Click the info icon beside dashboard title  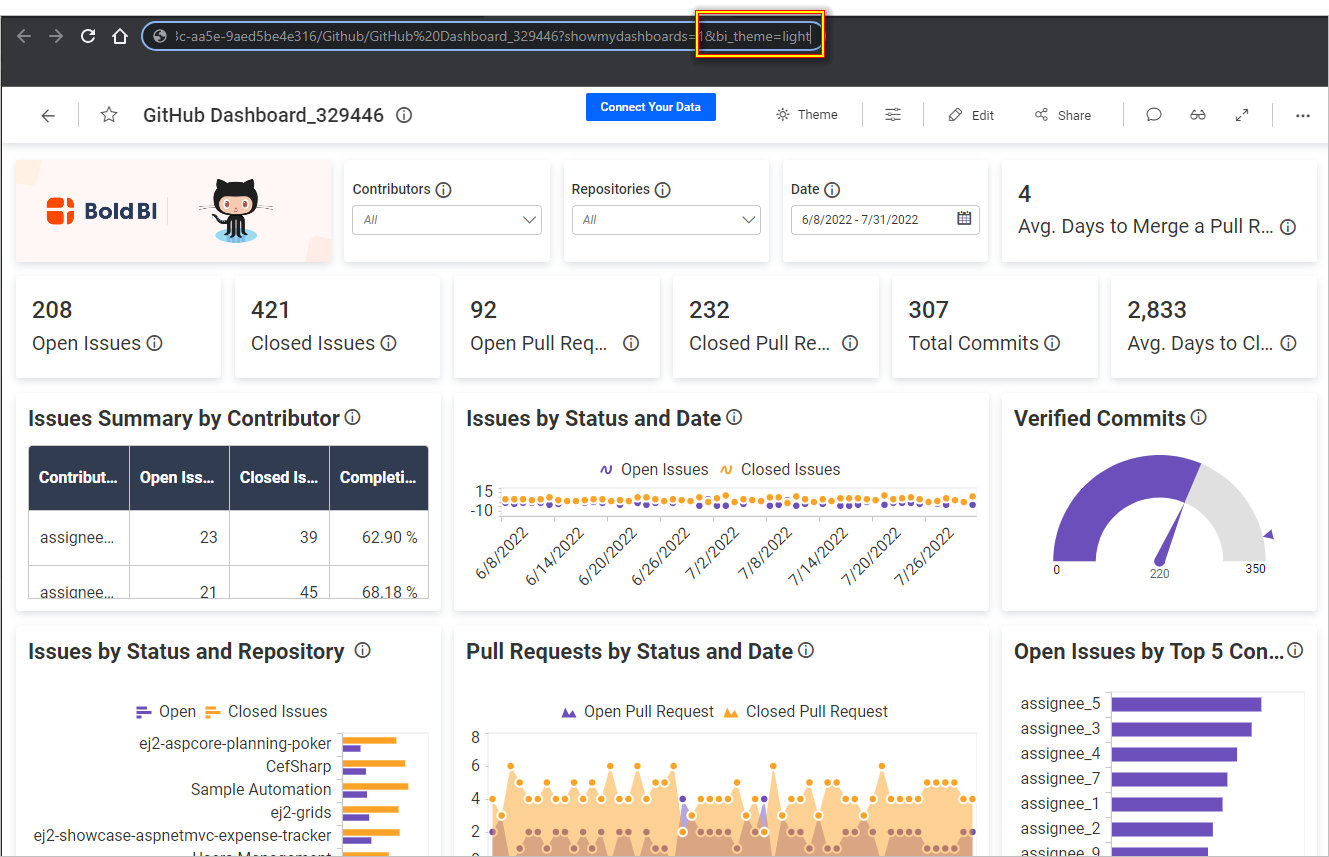coord(404,115)
